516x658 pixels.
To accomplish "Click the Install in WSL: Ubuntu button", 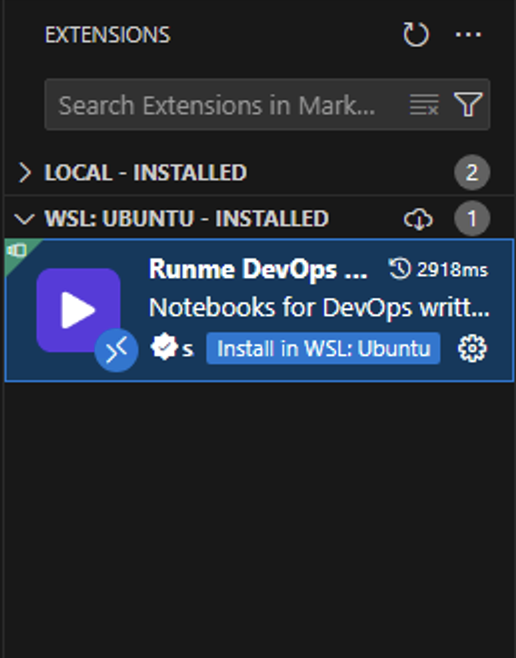I will pyautogui.click(x=323, y=349).
